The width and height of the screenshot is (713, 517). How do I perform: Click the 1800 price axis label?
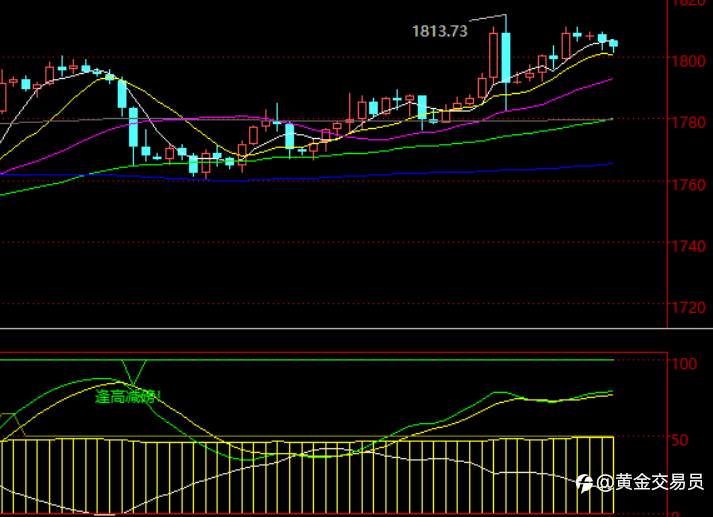click(689, 61)
